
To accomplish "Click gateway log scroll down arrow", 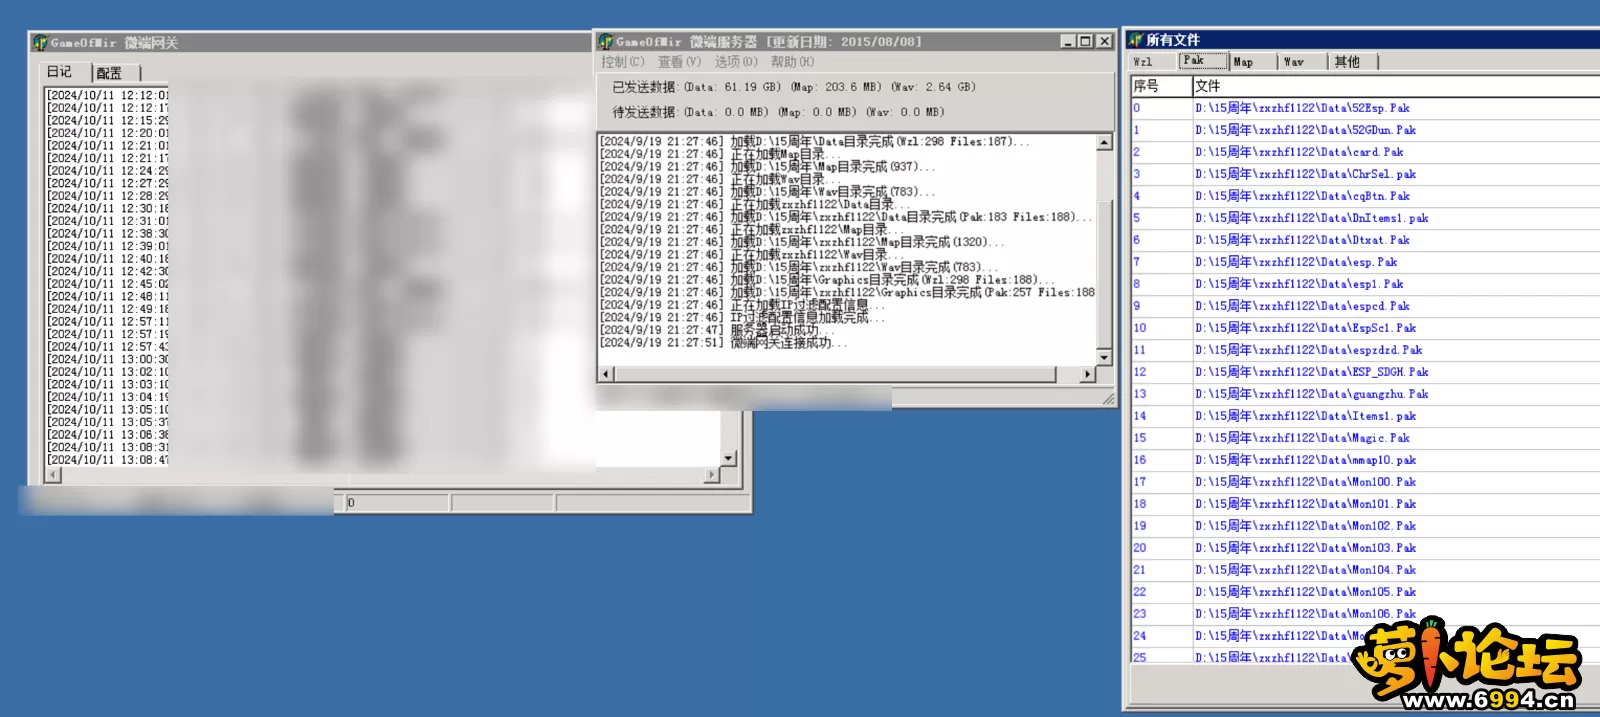I will point(728,458).
